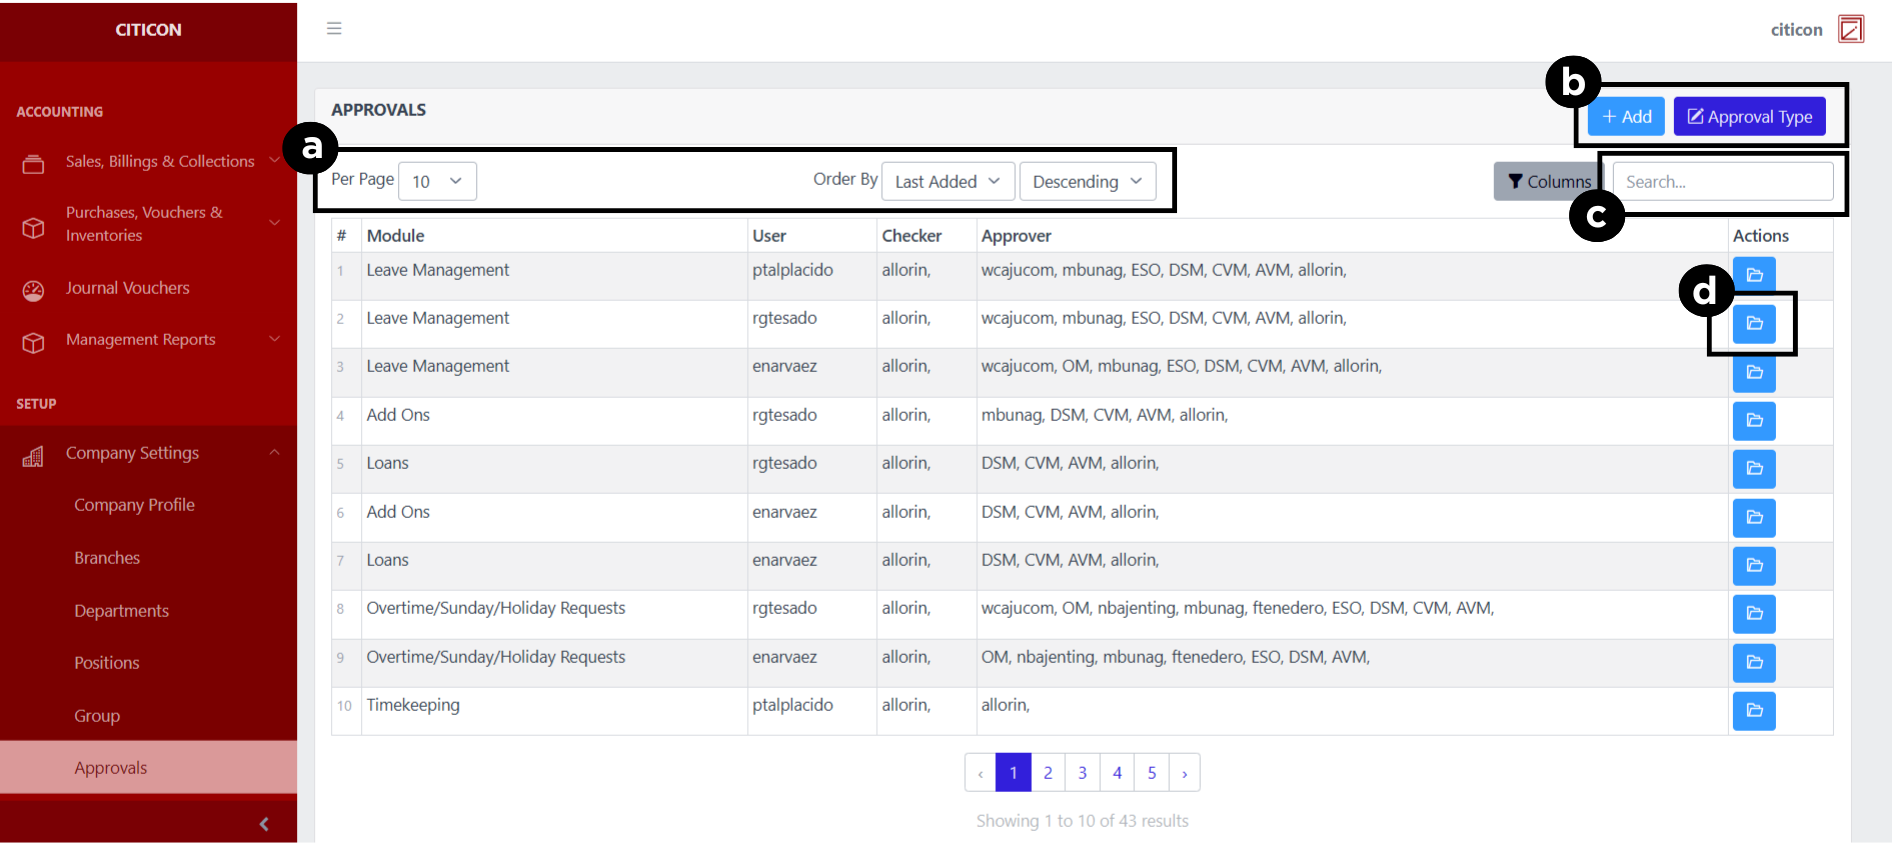Go to Departments in sidebar
This screenshot has width=1892, height=845.
tap(121, 611)
